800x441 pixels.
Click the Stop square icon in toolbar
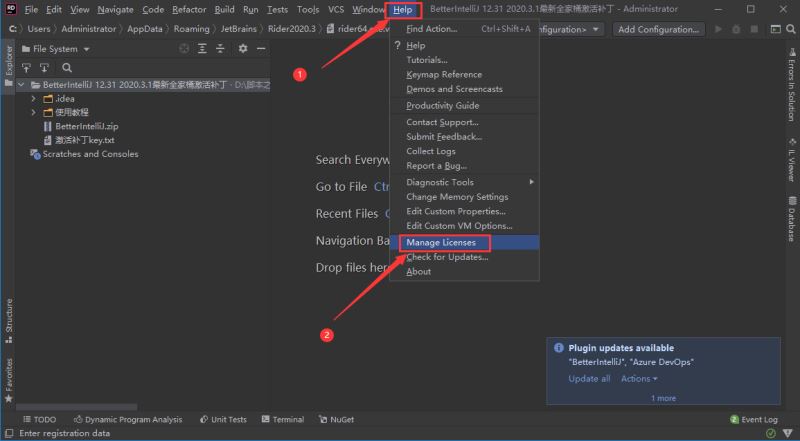coord(754,29)
